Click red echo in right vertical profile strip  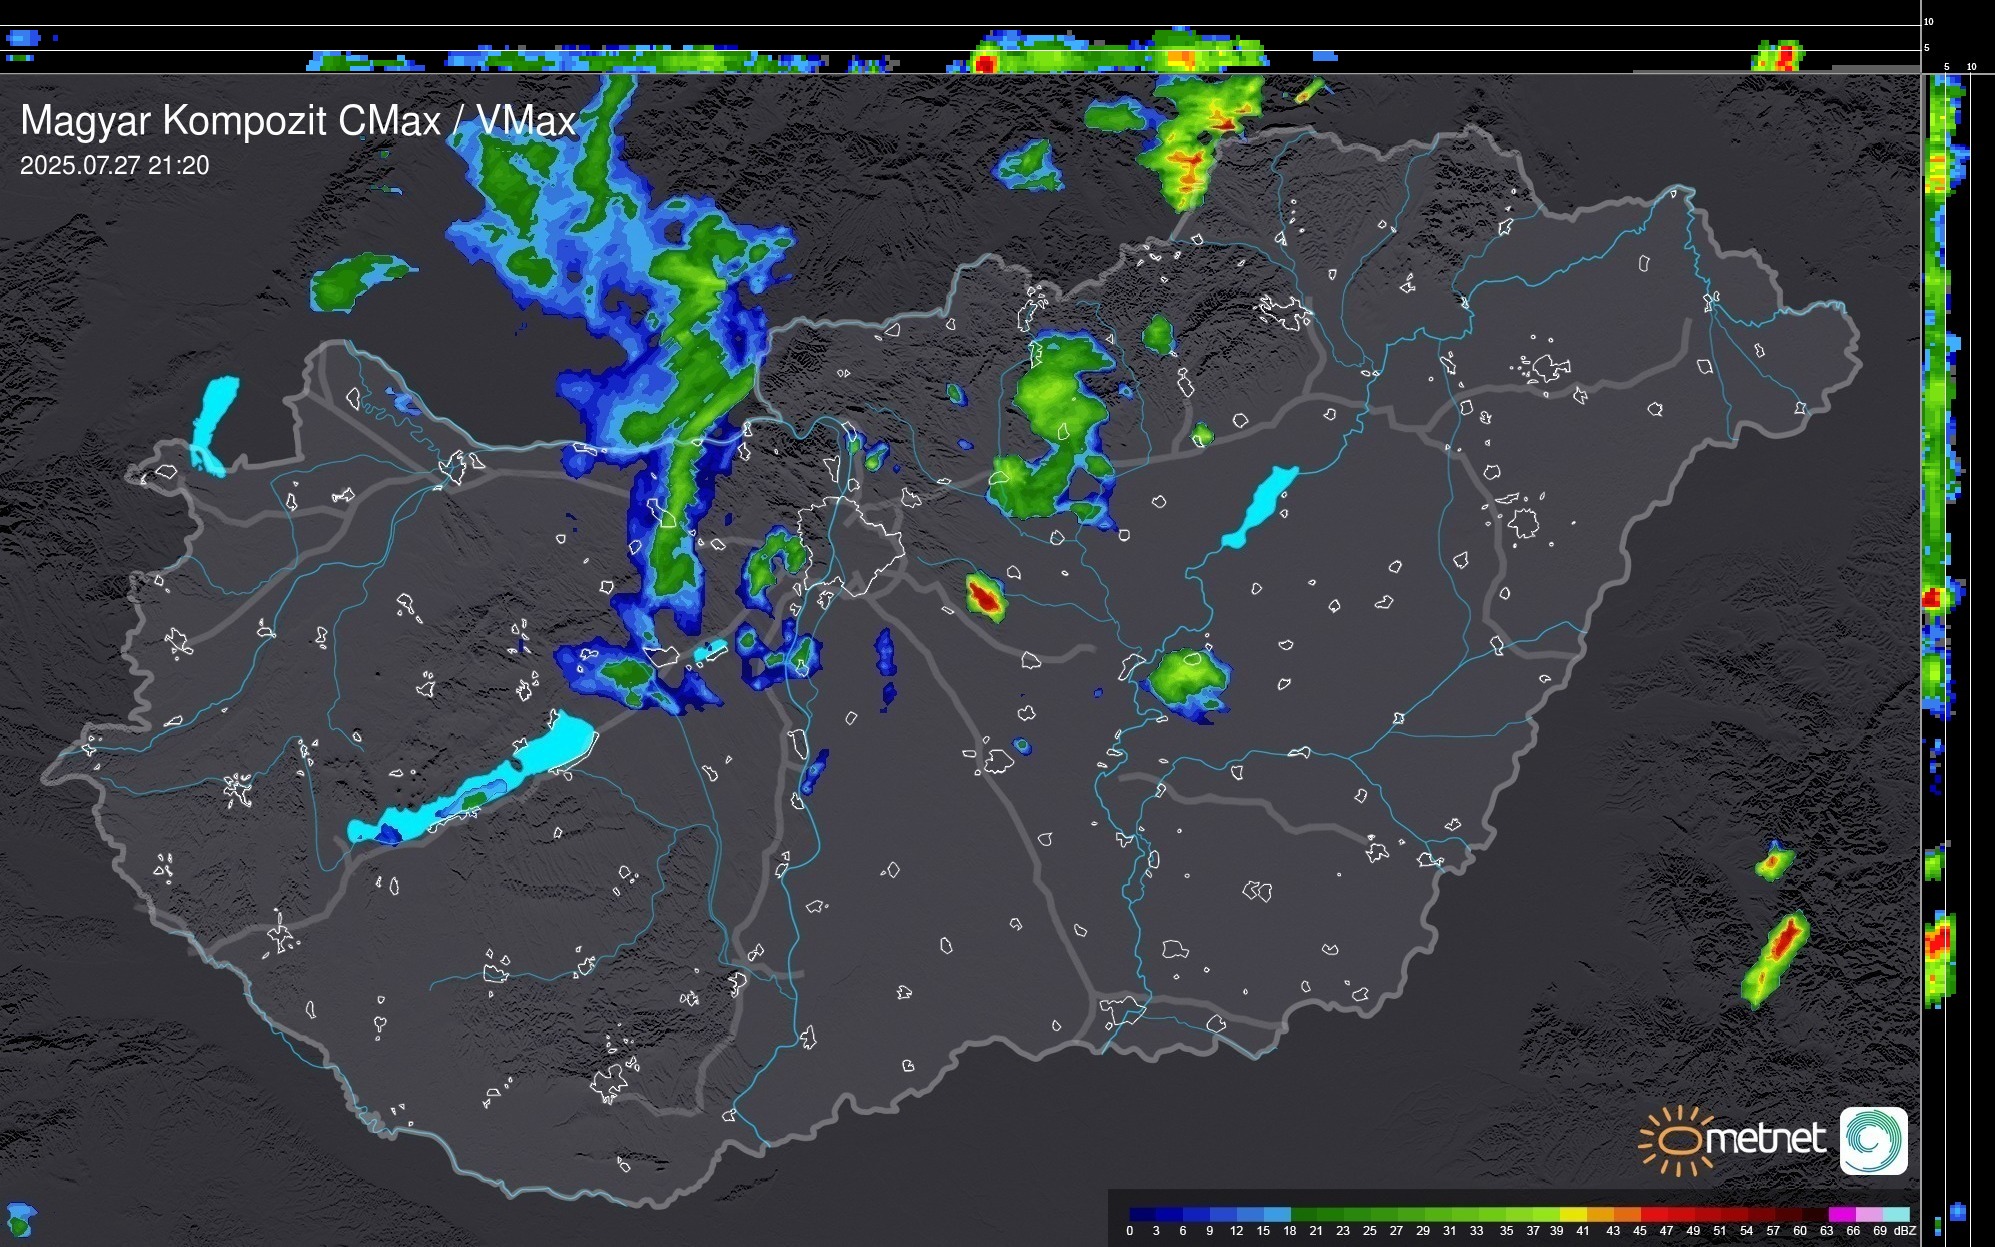[x=1932, y=598]
